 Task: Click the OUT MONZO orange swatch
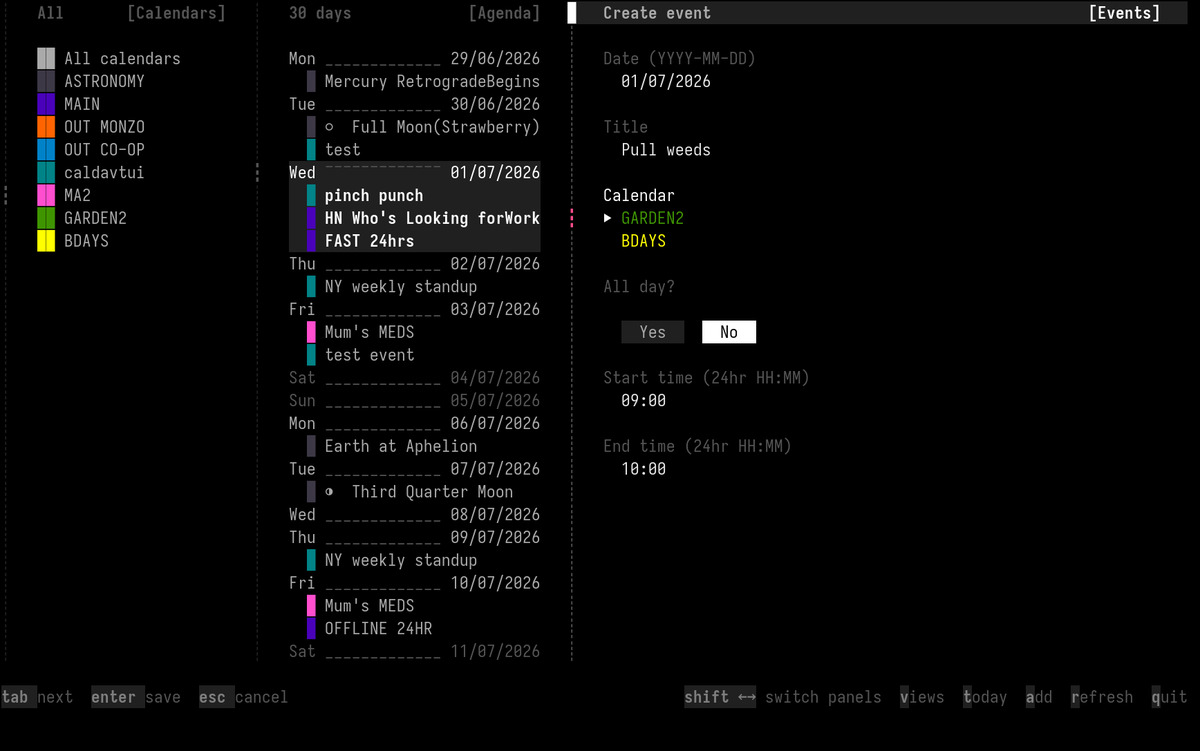click(x=46, y=127)
